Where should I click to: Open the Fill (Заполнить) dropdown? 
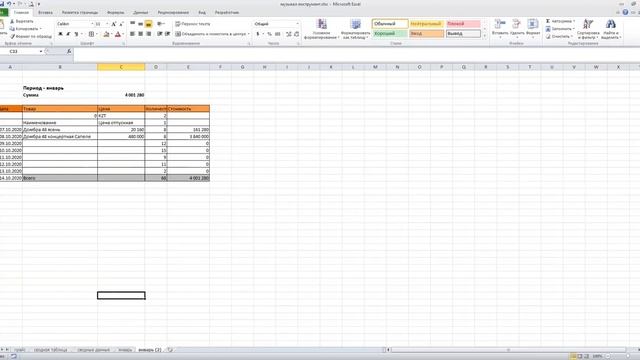tap(560, 29)
